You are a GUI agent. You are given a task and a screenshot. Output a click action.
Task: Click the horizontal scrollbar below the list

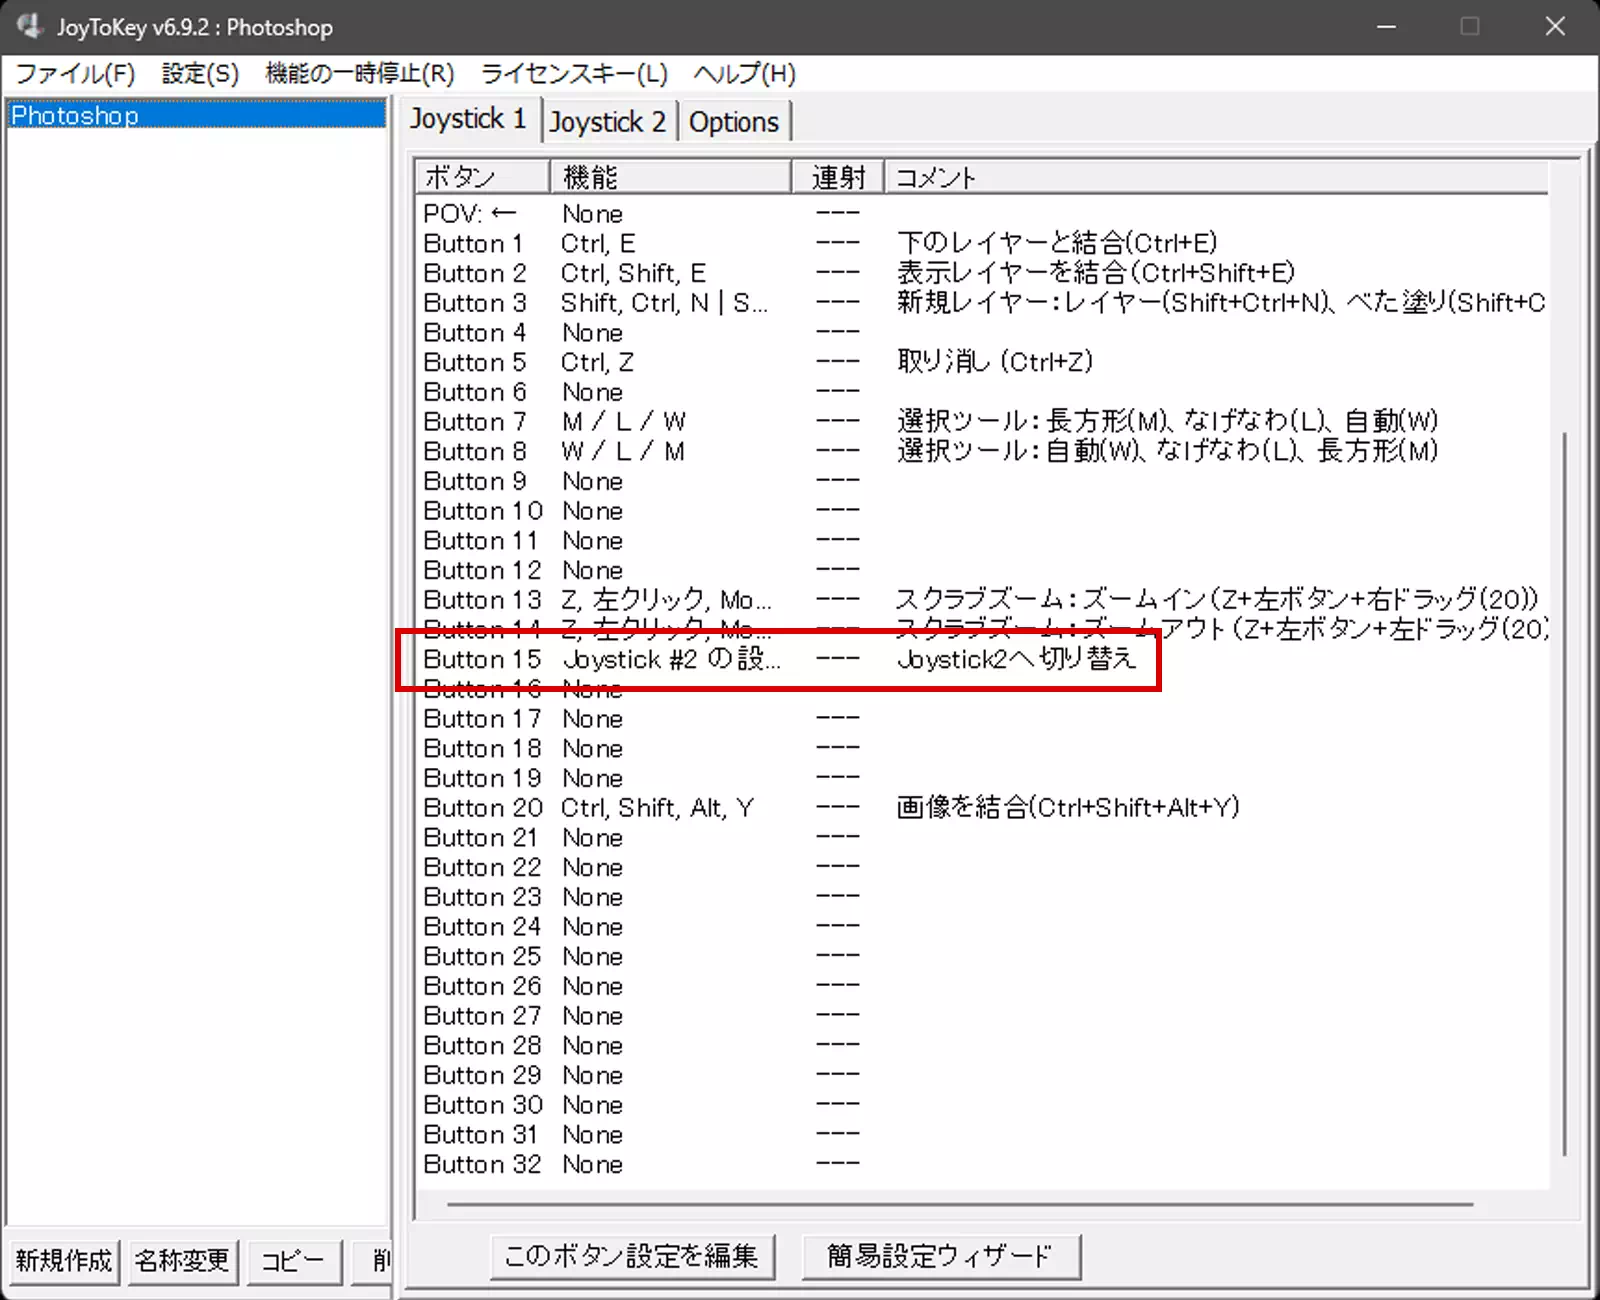(x=960, y=1204)
